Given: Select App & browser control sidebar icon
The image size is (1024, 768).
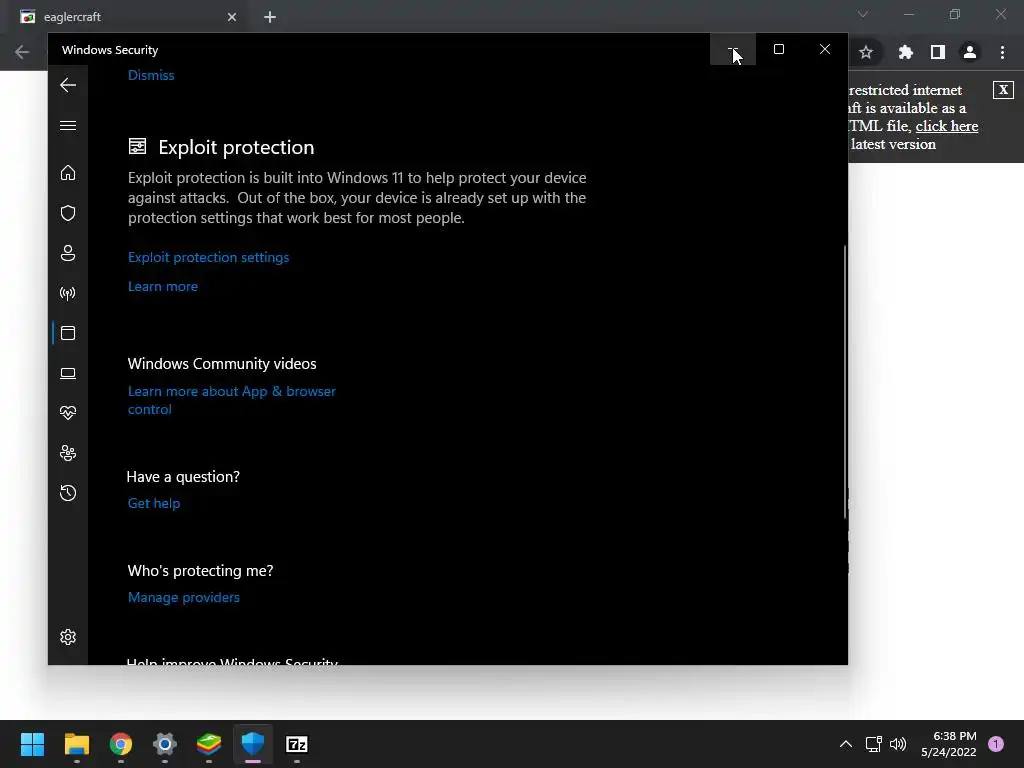Looking at the screenshot, I should [x=68, y=333].
